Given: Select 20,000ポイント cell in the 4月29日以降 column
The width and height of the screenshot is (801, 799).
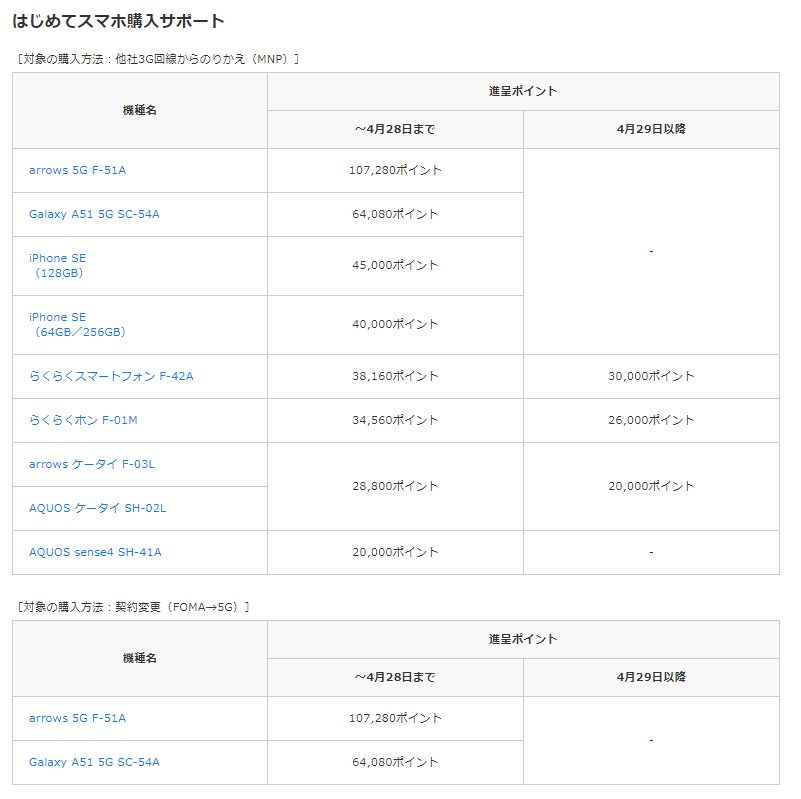Looking at the screenshot, I should coord(651,486).
